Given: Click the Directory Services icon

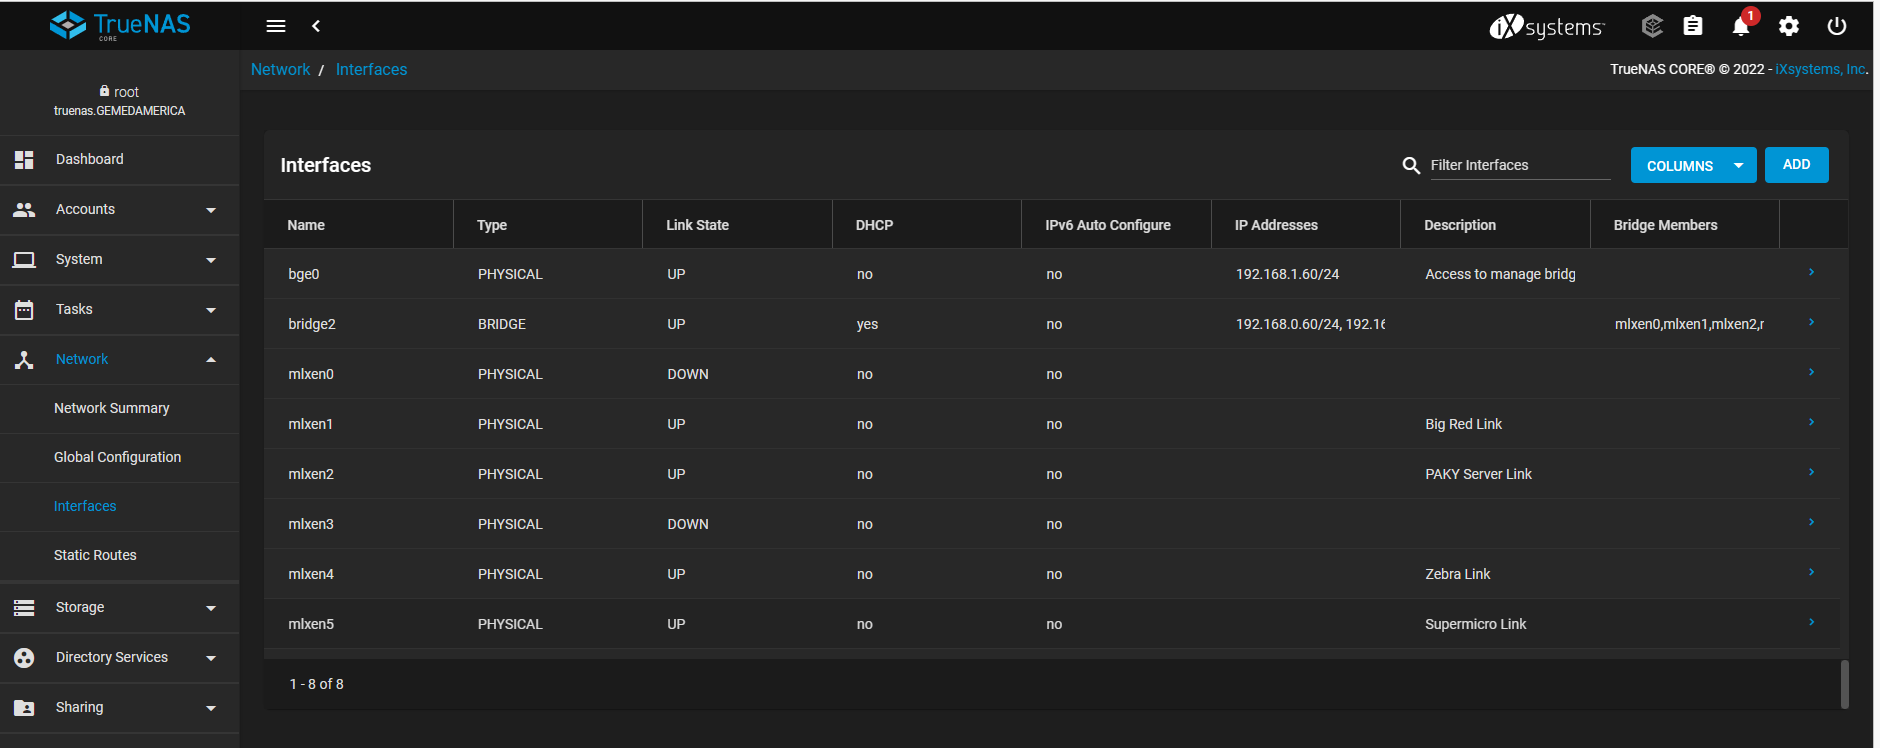Looking at the screenshot, I should pos(24,657).
